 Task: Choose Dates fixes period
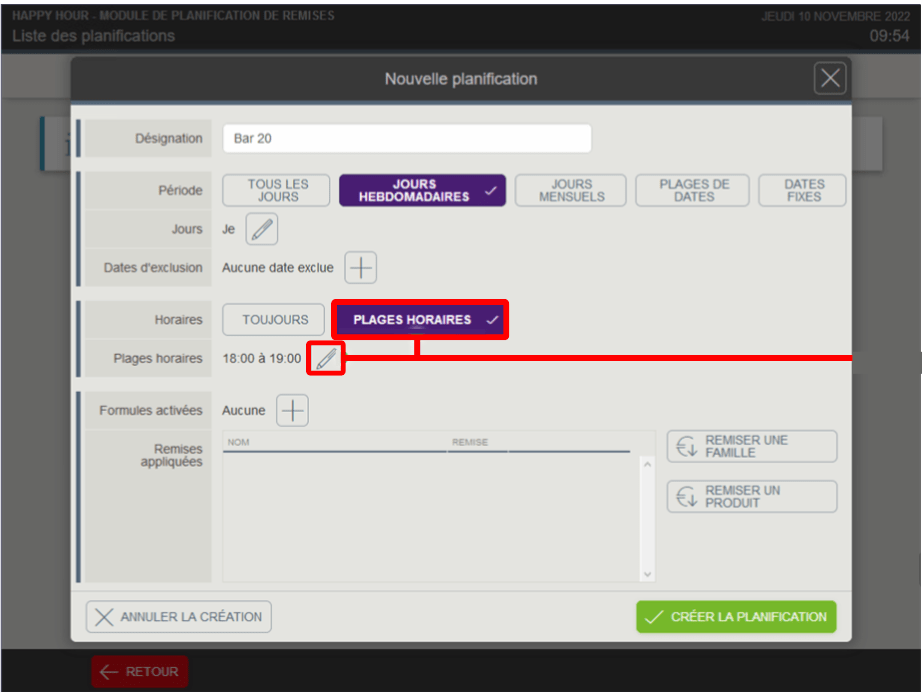point(803,190)
